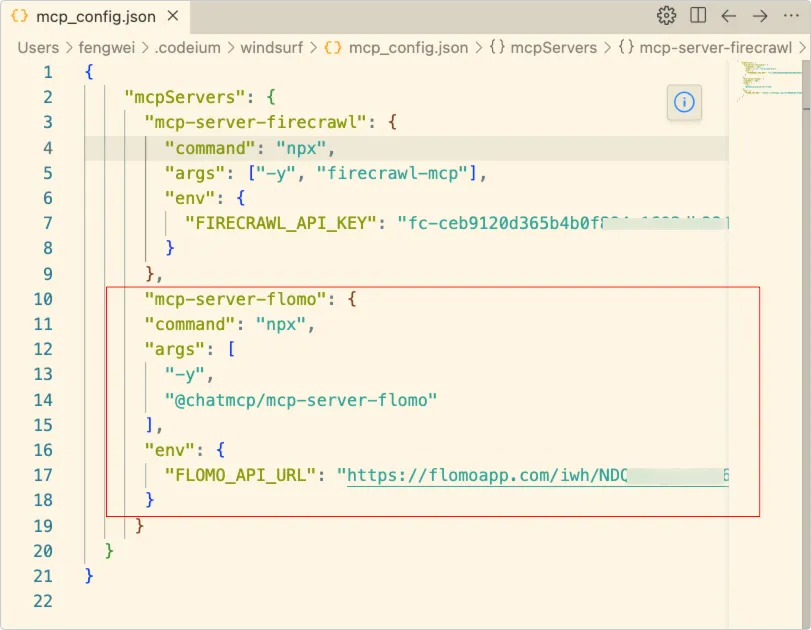Click line number 1 in the gutter
Screen dimensions: 811x630
[48, 72]
